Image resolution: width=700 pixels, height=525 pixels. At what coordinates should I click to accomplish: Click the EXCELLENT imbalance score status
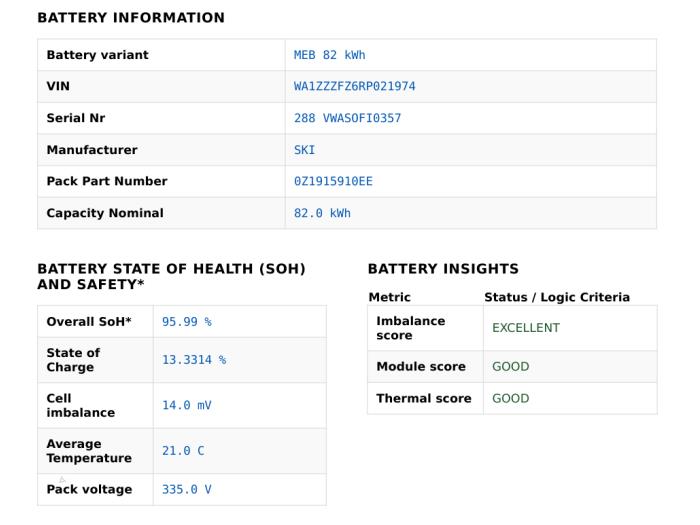pyautogui.click(x=526, y=328)
